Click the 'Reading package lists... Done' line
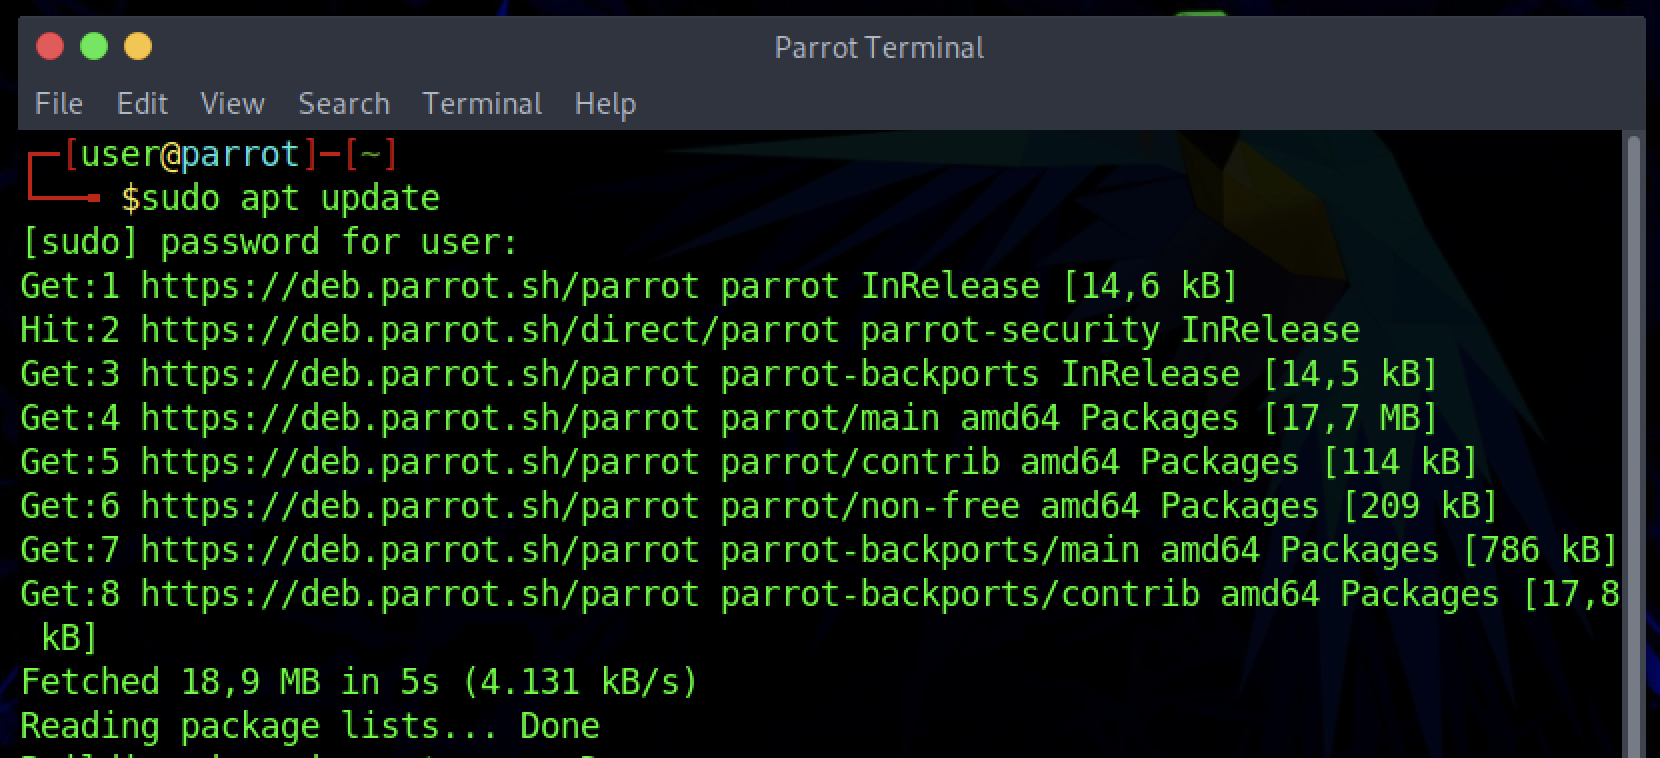Viewport: 1660px width, 758px height. 310,726
